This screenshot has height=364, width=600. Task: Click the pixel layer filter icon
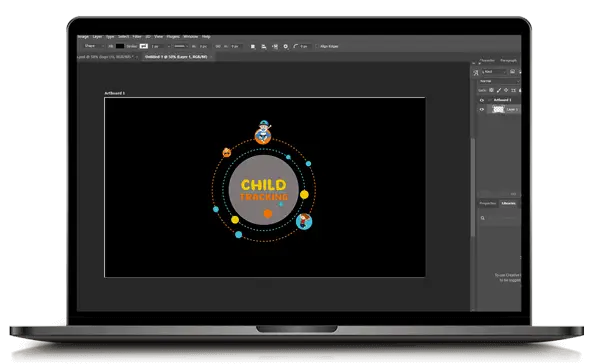(512, 72)
